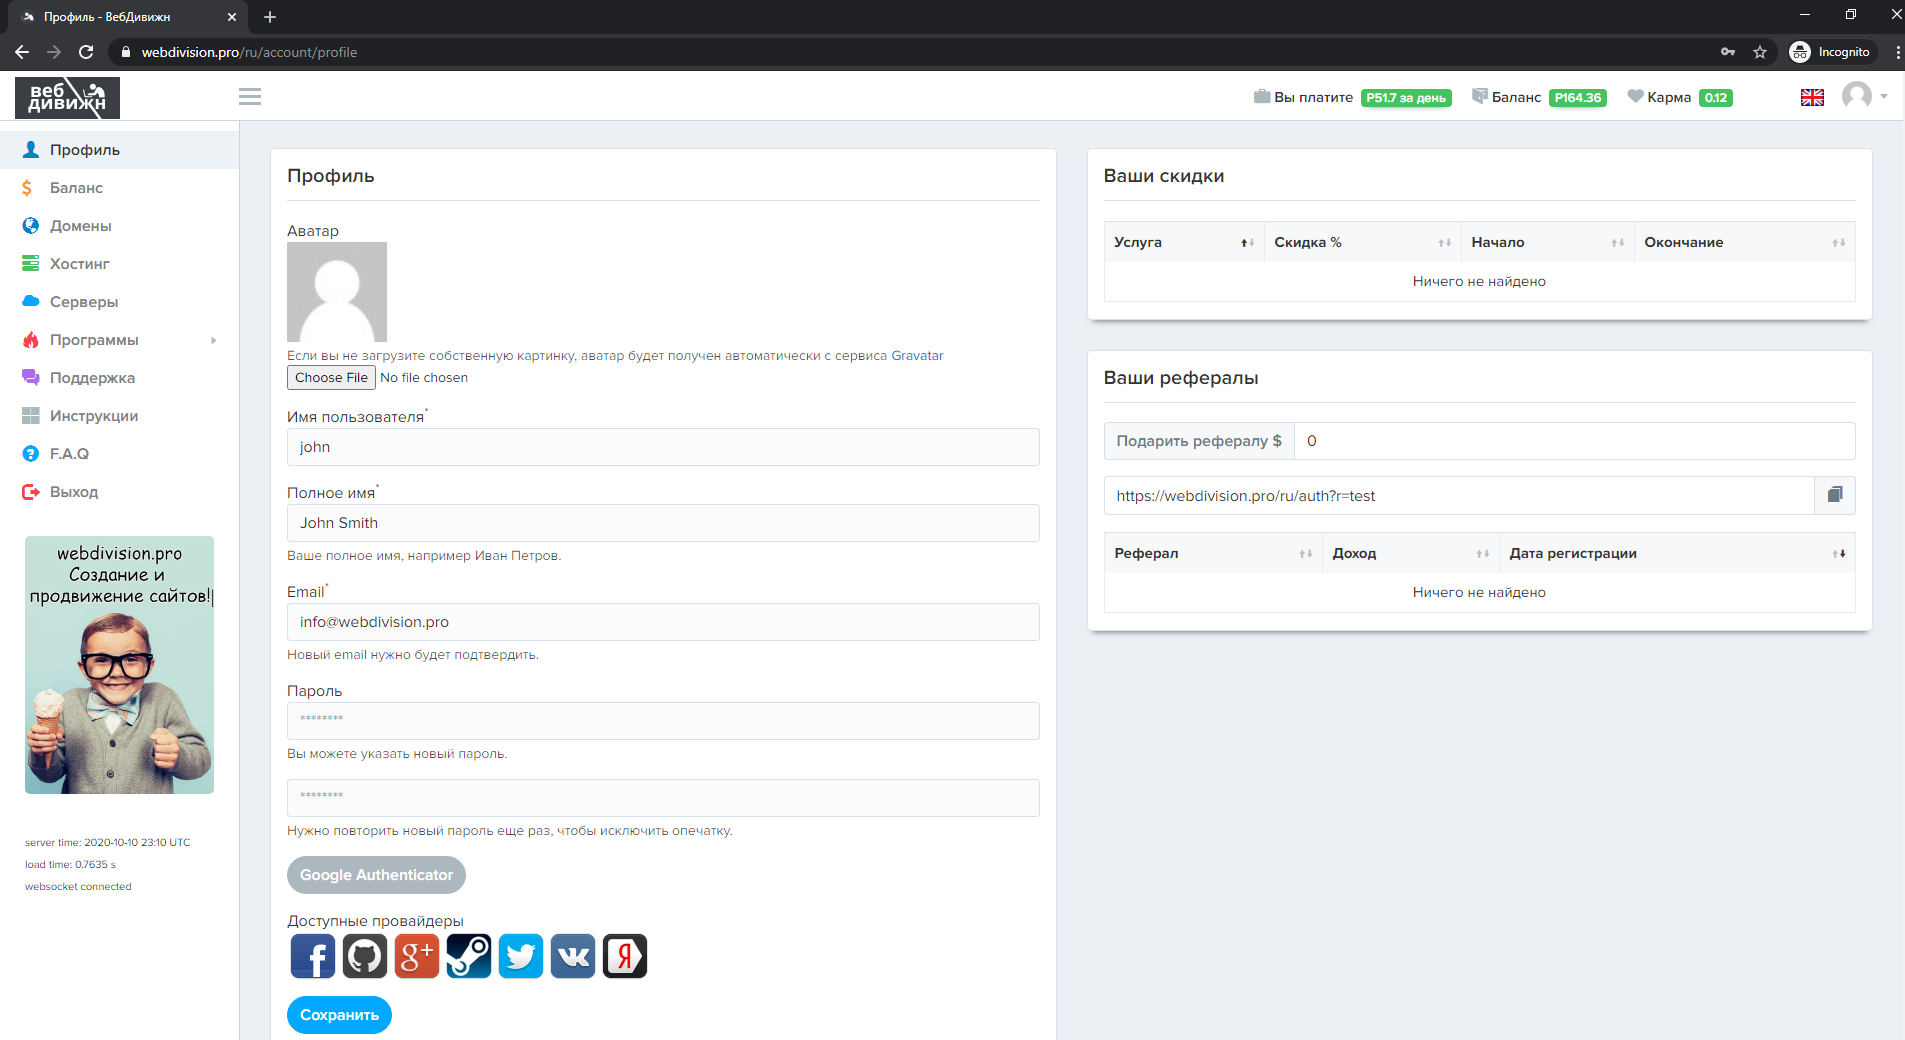Sort discounts by Скидка % column arrows

[x=1444, y=242]
